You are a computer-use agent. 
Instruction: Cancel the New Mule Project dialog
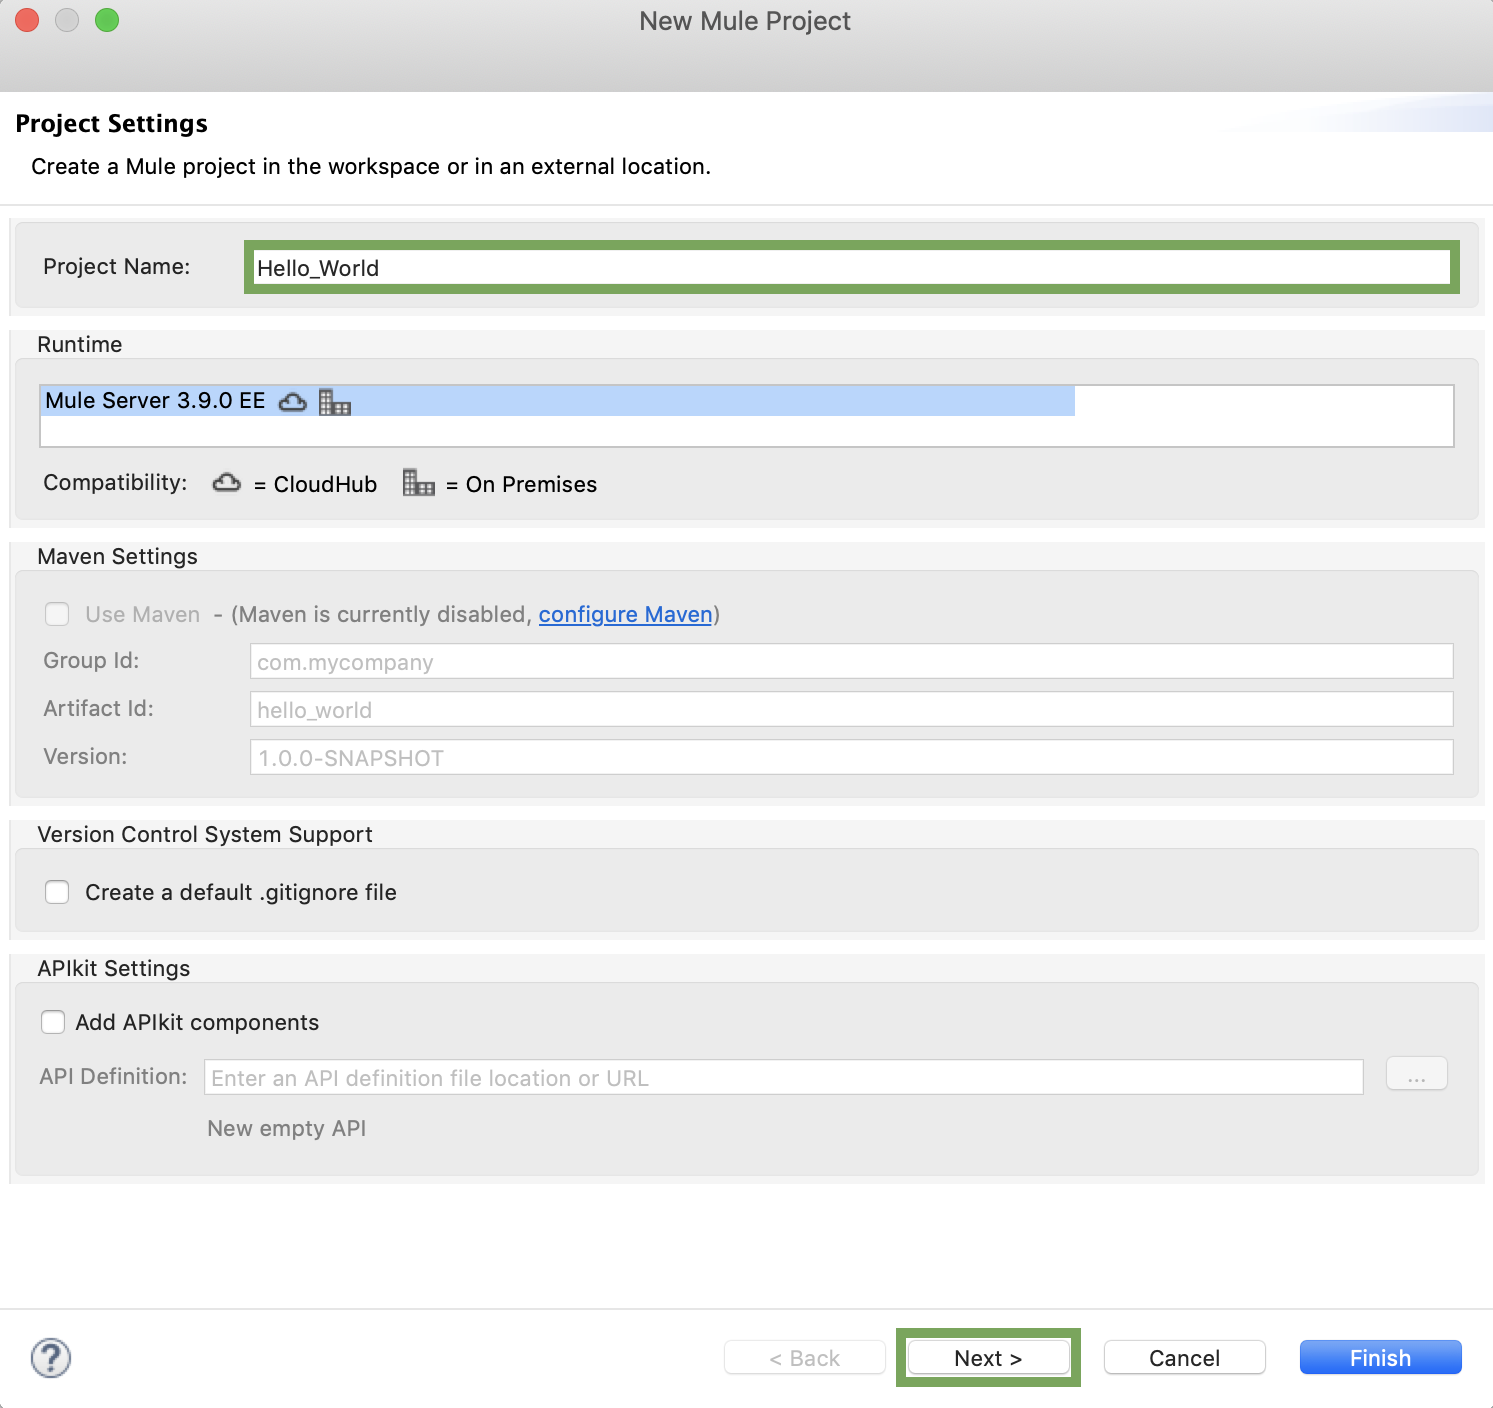click(x=1185, y=1358)
